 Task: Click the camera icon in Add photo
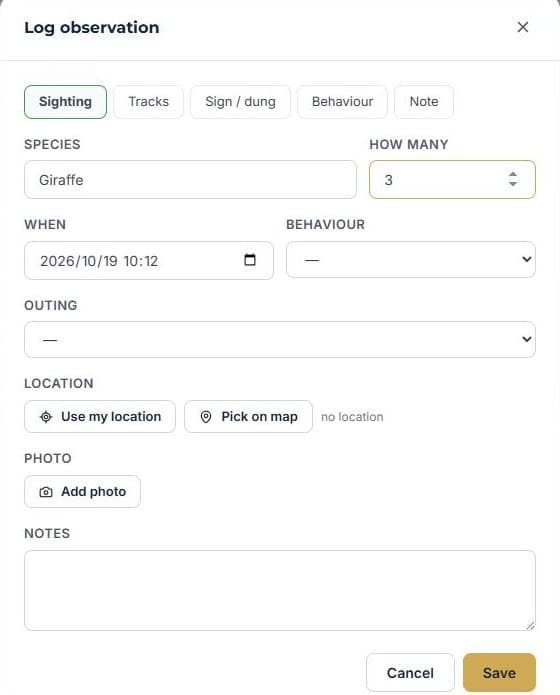click(x=46, y=492)
